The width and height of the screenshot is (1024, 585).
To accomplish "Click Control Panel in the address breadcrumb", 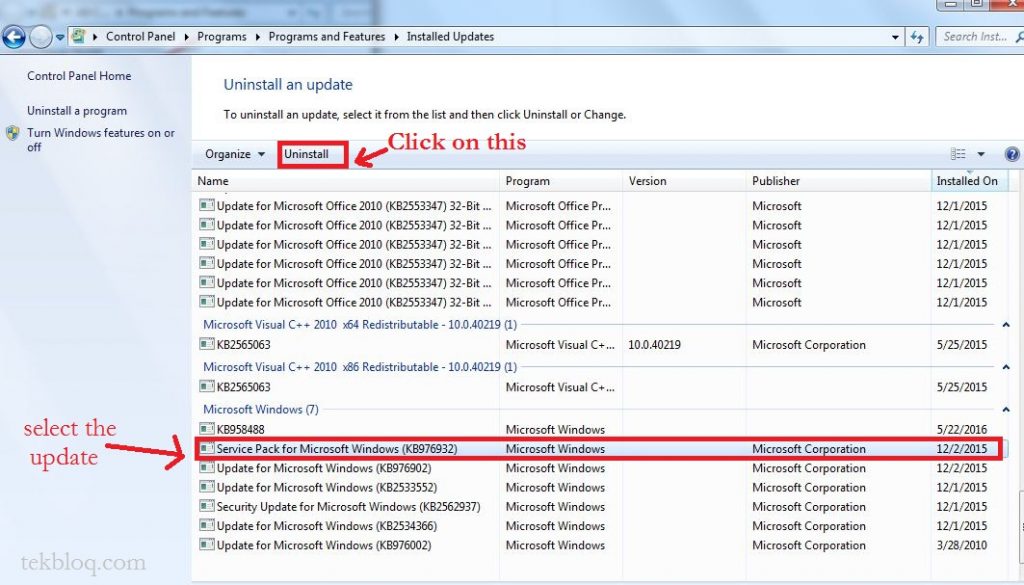I will point(140,37).
